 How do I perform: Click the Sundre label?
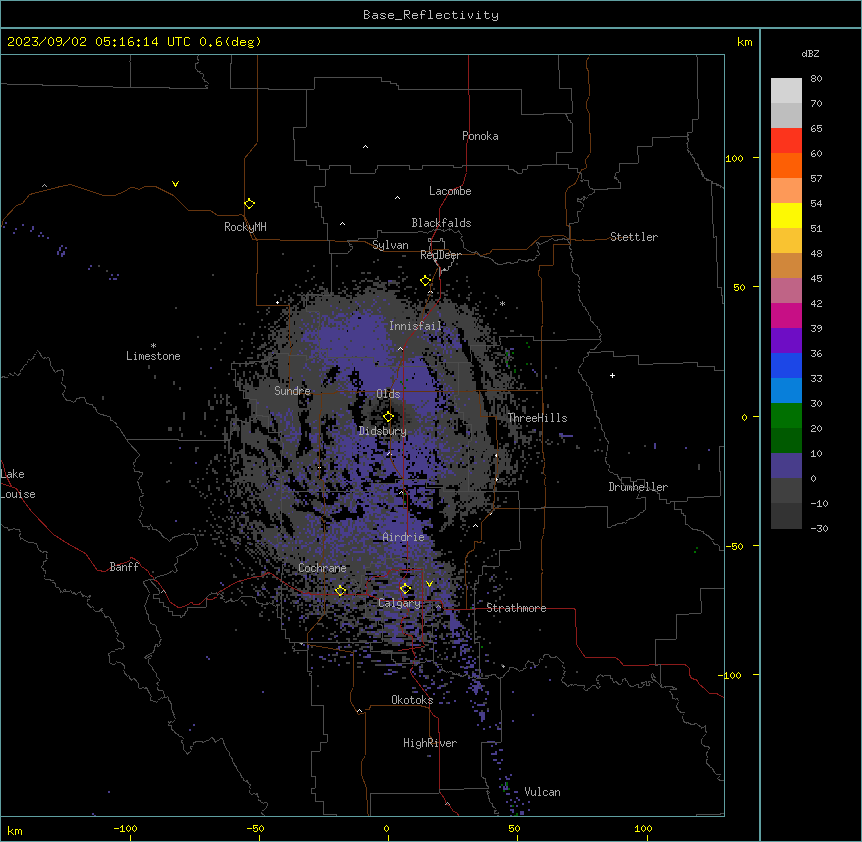(x=292, y=391)
